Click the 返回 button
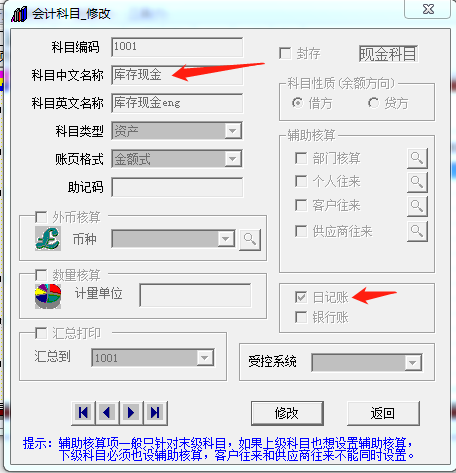The width and height of the screenshot is (456, 473). [x=383, y=413]
